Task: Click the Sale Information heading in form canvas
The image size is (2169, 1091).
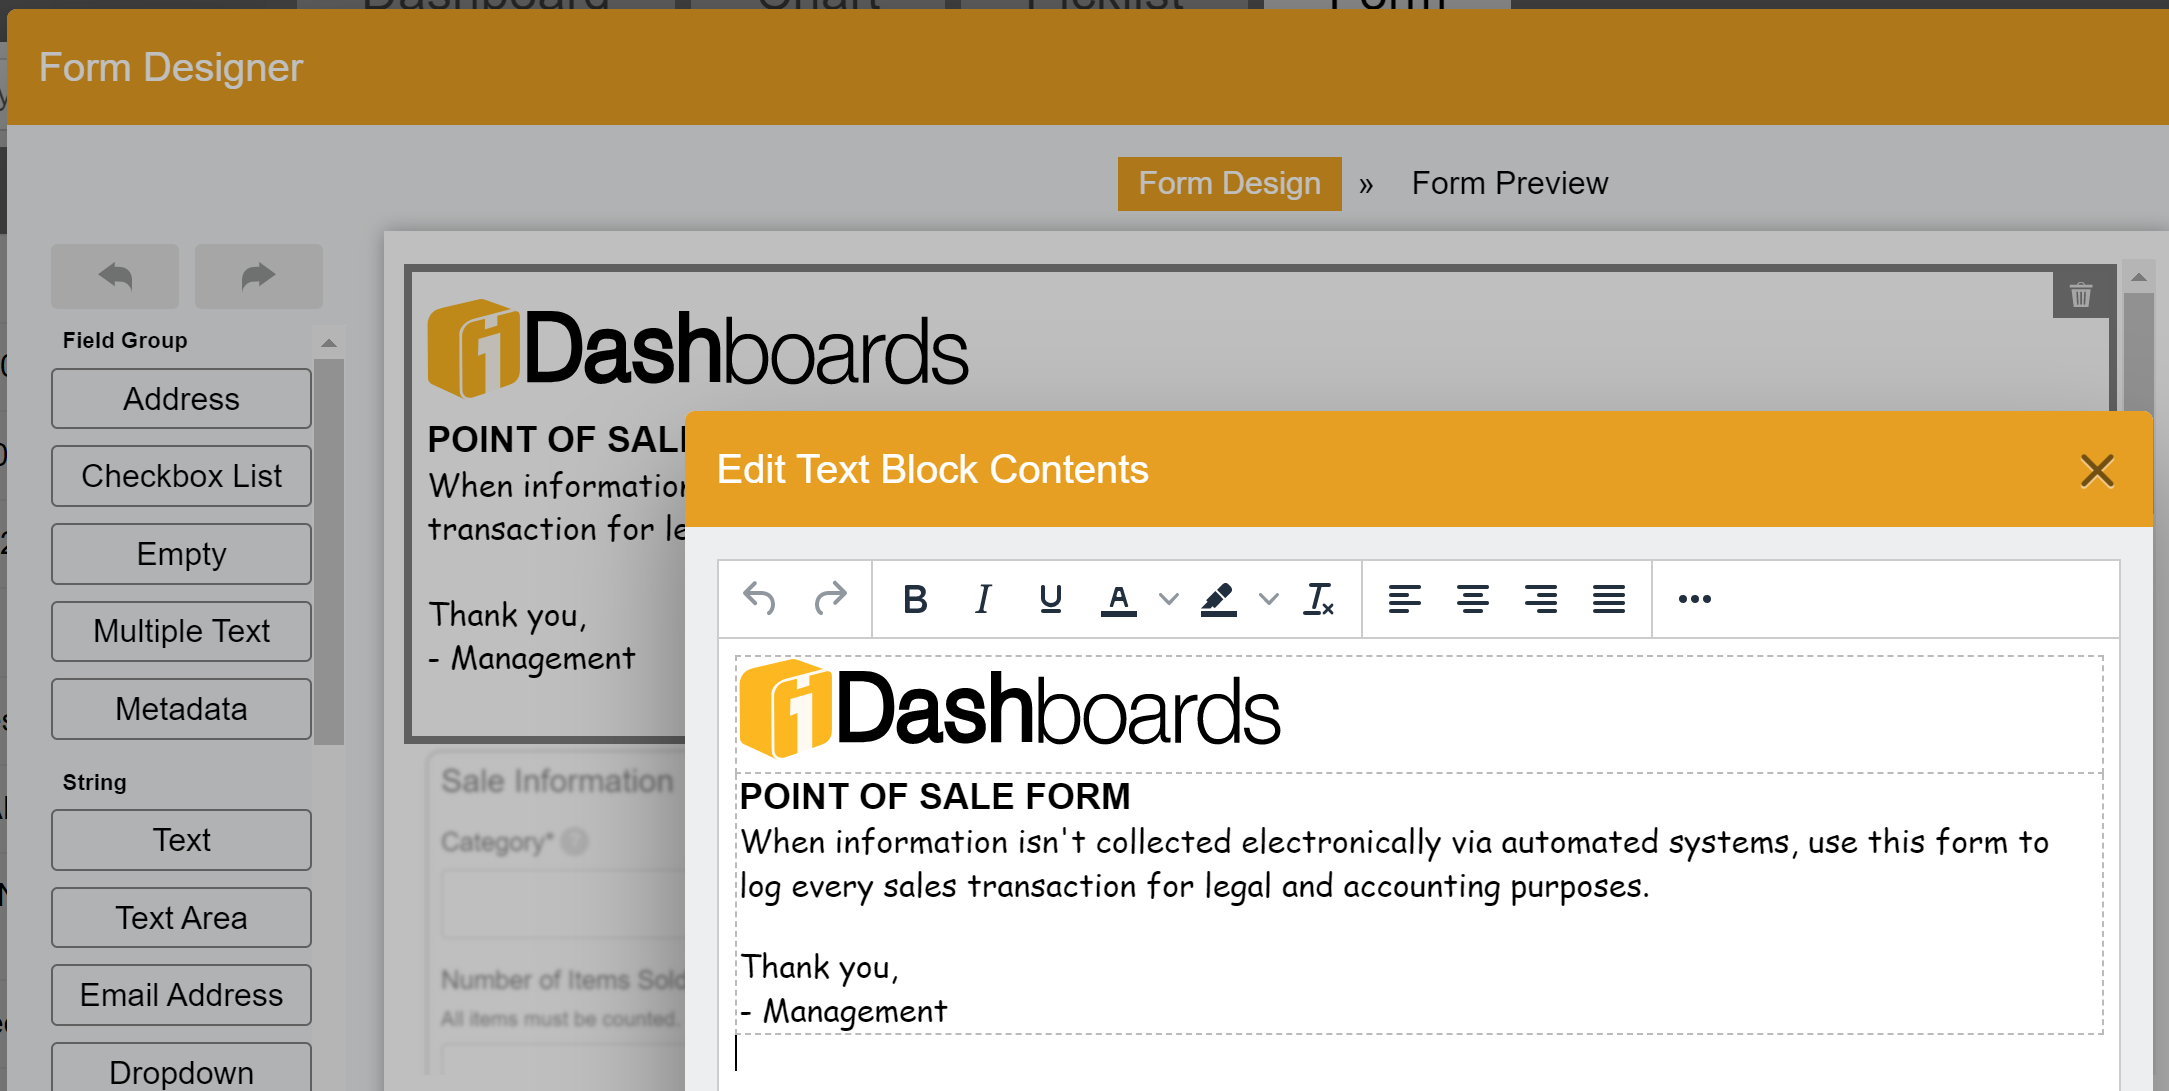Action: [x=558, y=781]
